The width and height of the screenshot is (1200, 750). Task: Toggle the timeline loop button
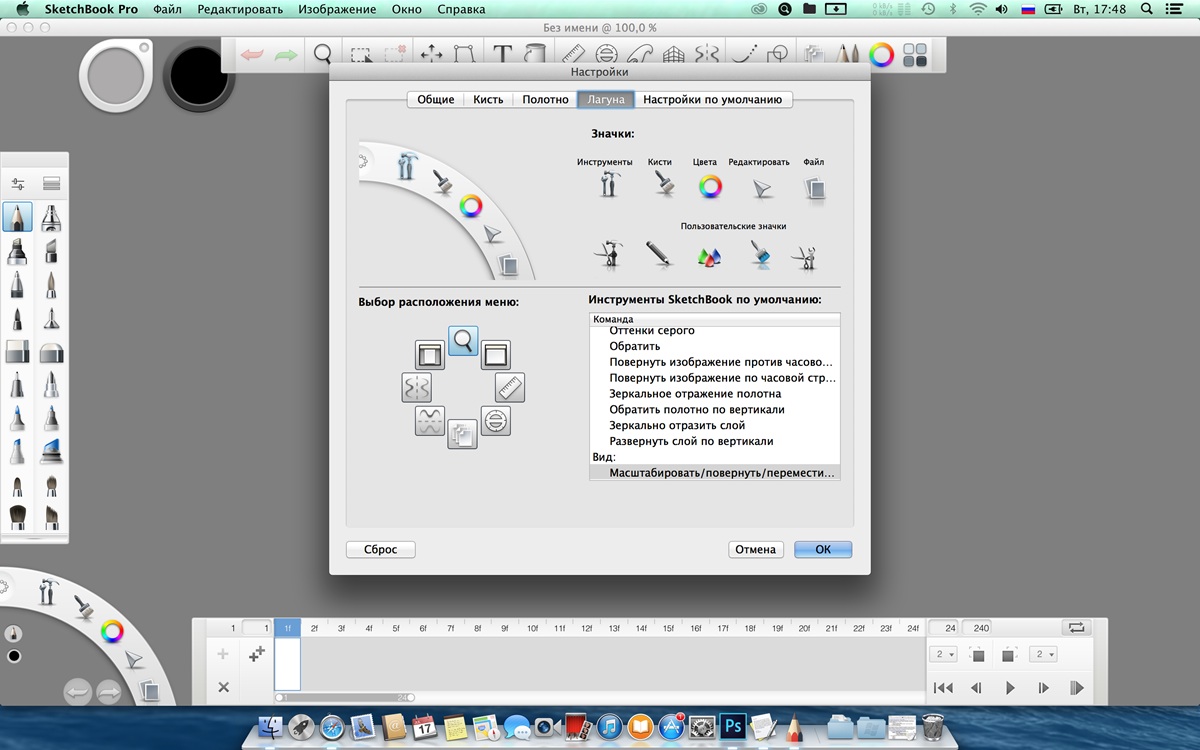click(x=1076, y=627)
